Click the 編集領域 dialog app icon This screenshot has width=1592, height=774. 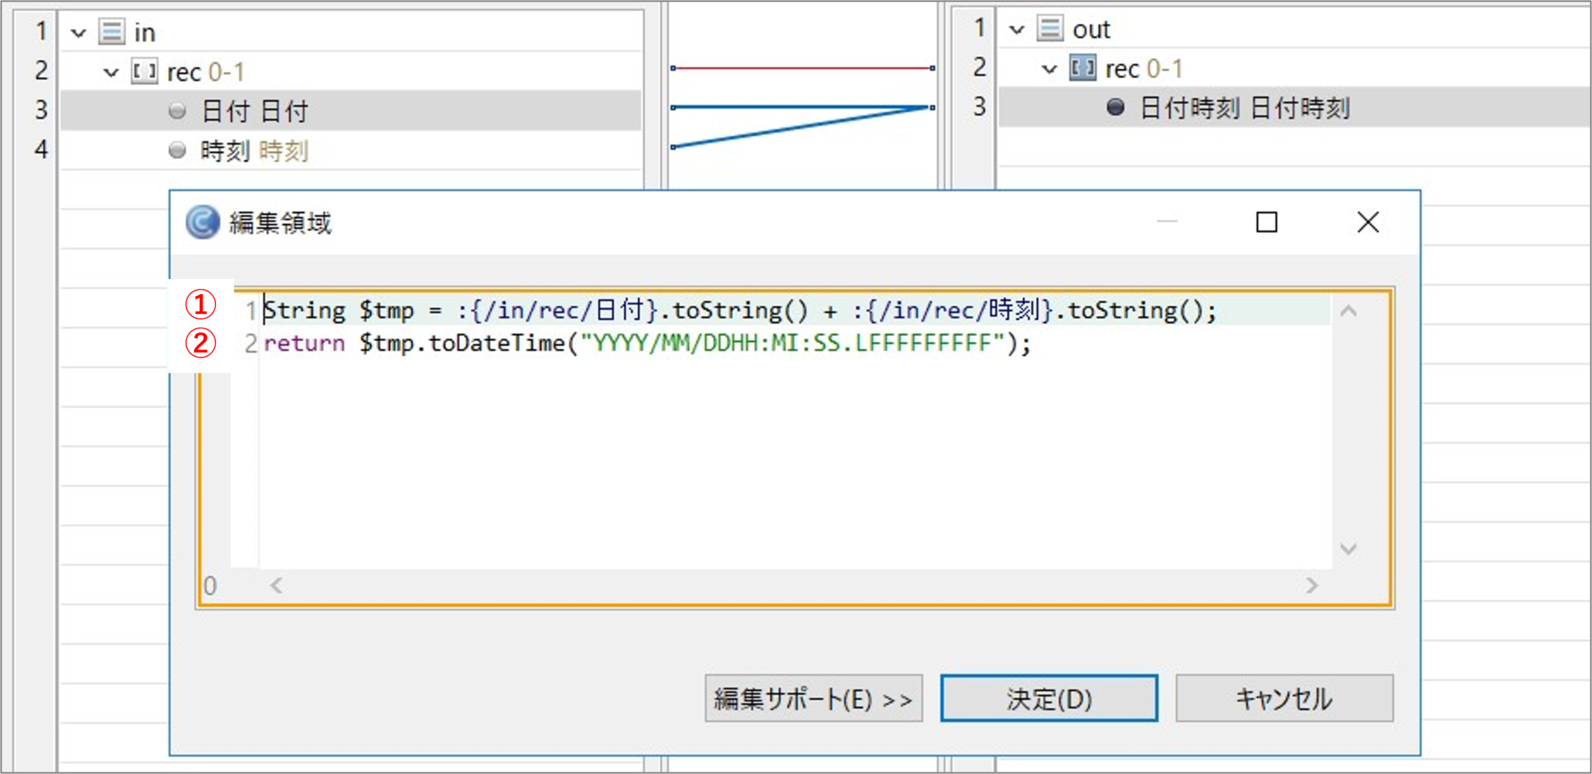[x=203, y=222]
